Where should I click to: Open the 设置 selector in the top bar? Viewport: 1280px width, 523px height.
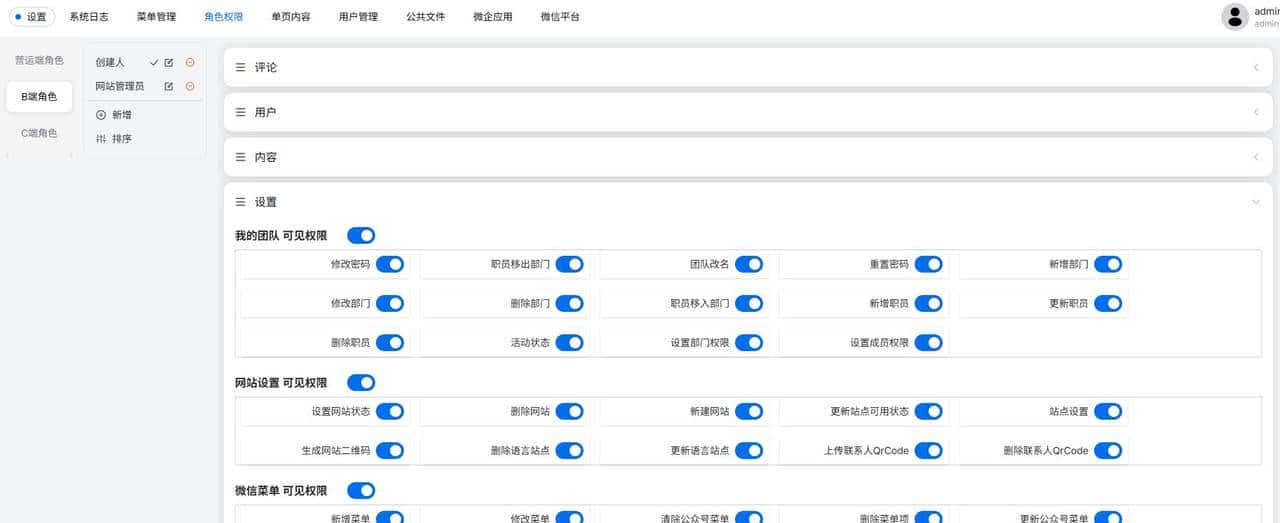31,17
